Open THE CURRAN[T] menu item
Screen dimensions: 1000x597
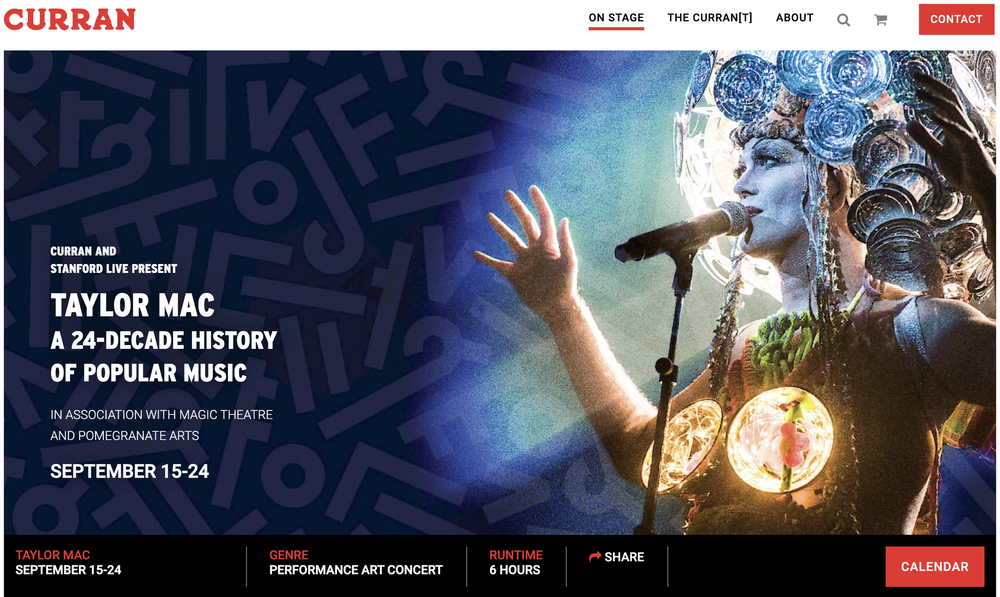(x=710, y=18)
